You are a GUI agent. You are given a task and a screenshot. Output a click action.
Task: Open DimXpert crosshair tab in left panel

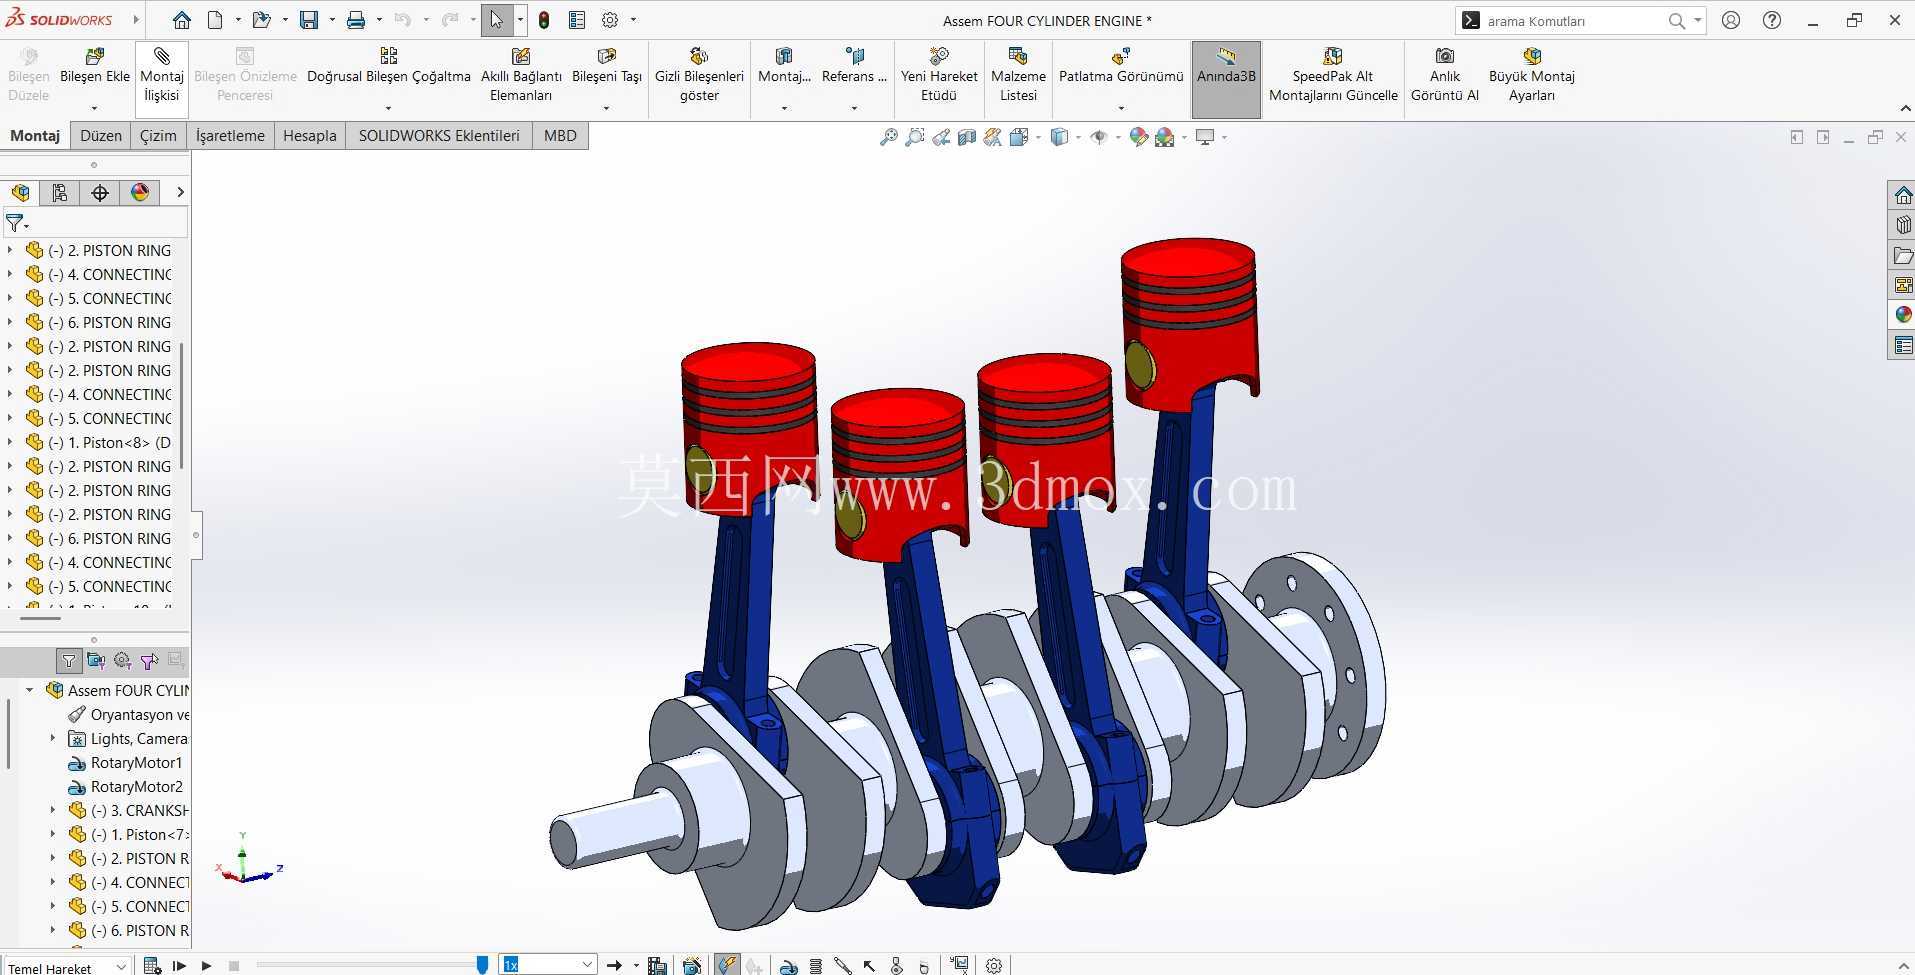(x=100, y=193)
